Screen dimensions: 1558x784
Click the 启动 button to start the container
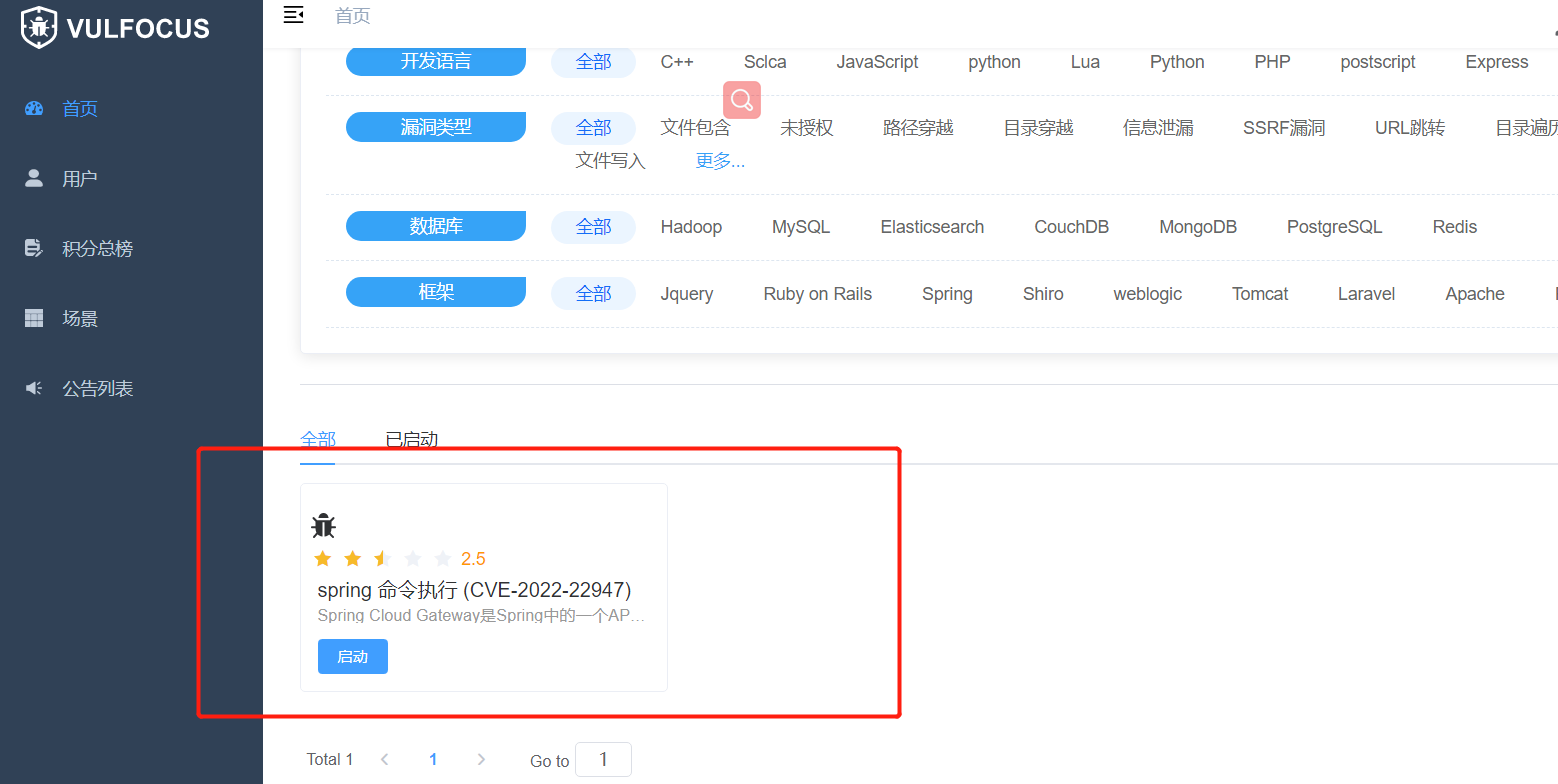[352, 656]
